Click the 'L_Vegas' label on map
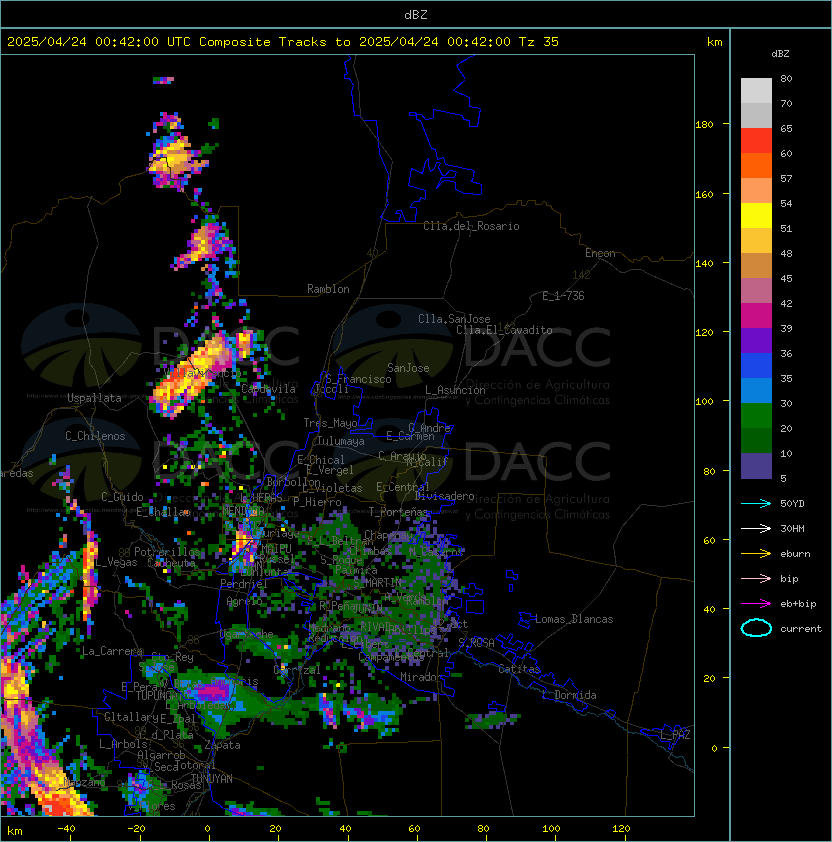The image size is (832, 842). point(116,562)
